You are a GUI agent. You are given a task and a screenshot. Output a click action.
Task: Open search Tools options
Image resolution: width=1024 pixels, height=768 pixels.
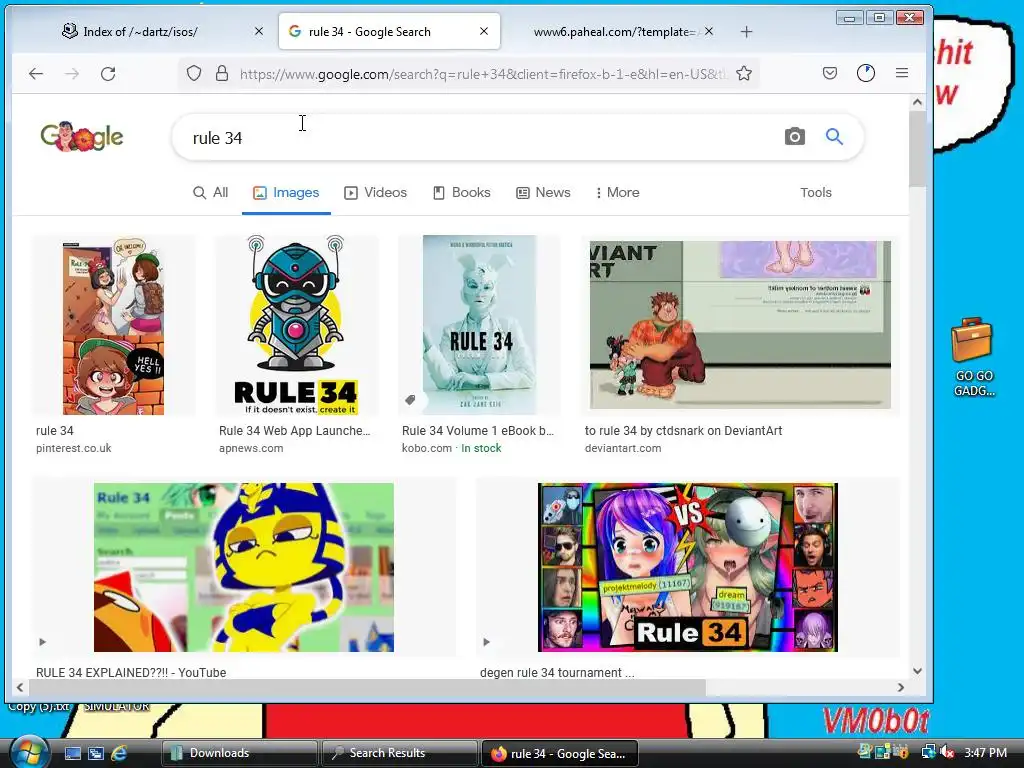(816, 193)
